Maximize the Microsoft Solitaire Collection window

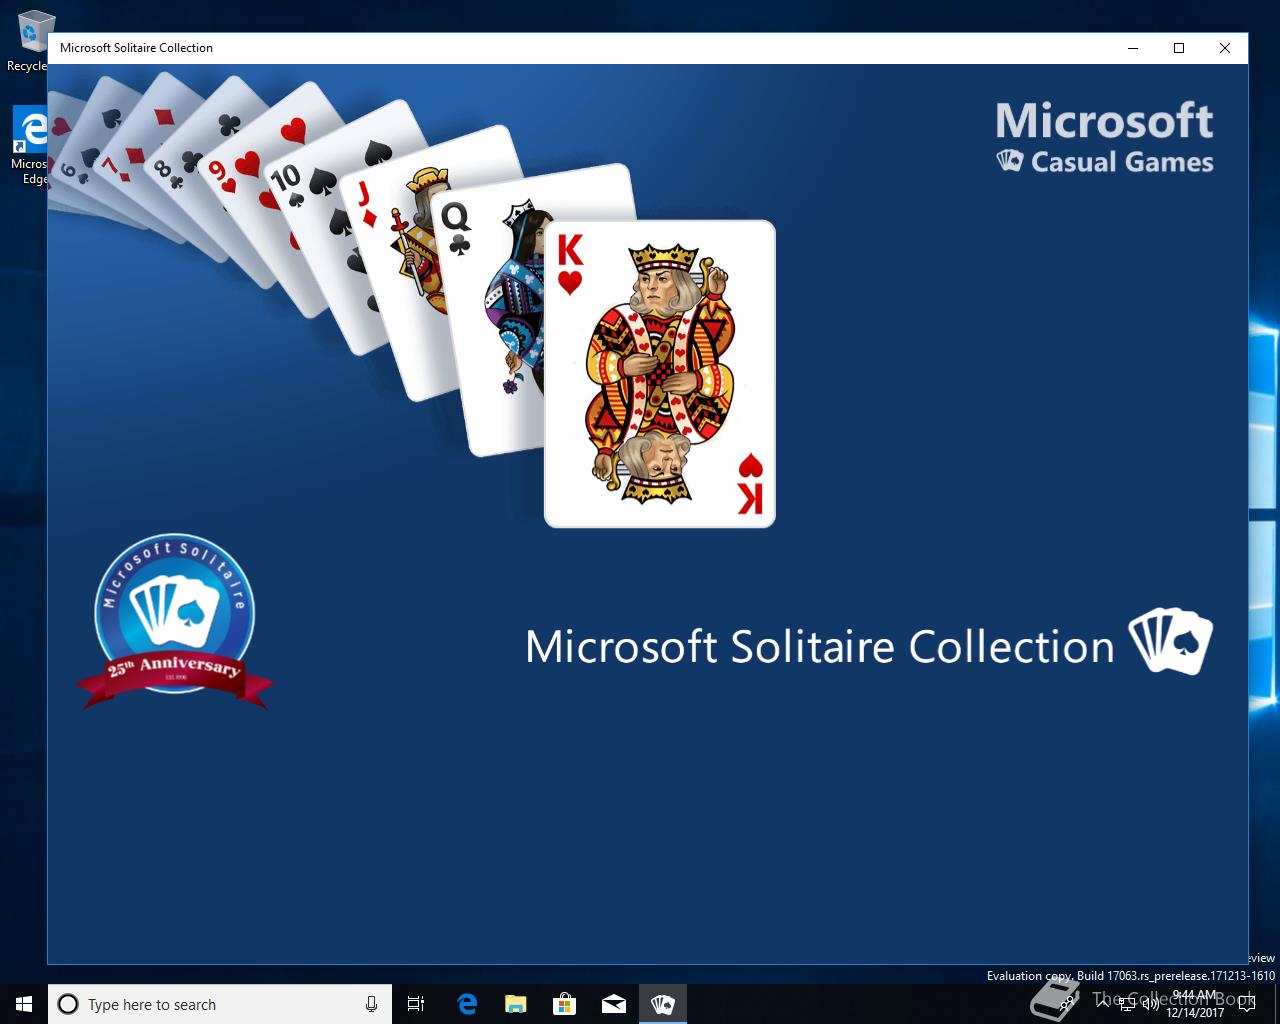coord(1179,48)
